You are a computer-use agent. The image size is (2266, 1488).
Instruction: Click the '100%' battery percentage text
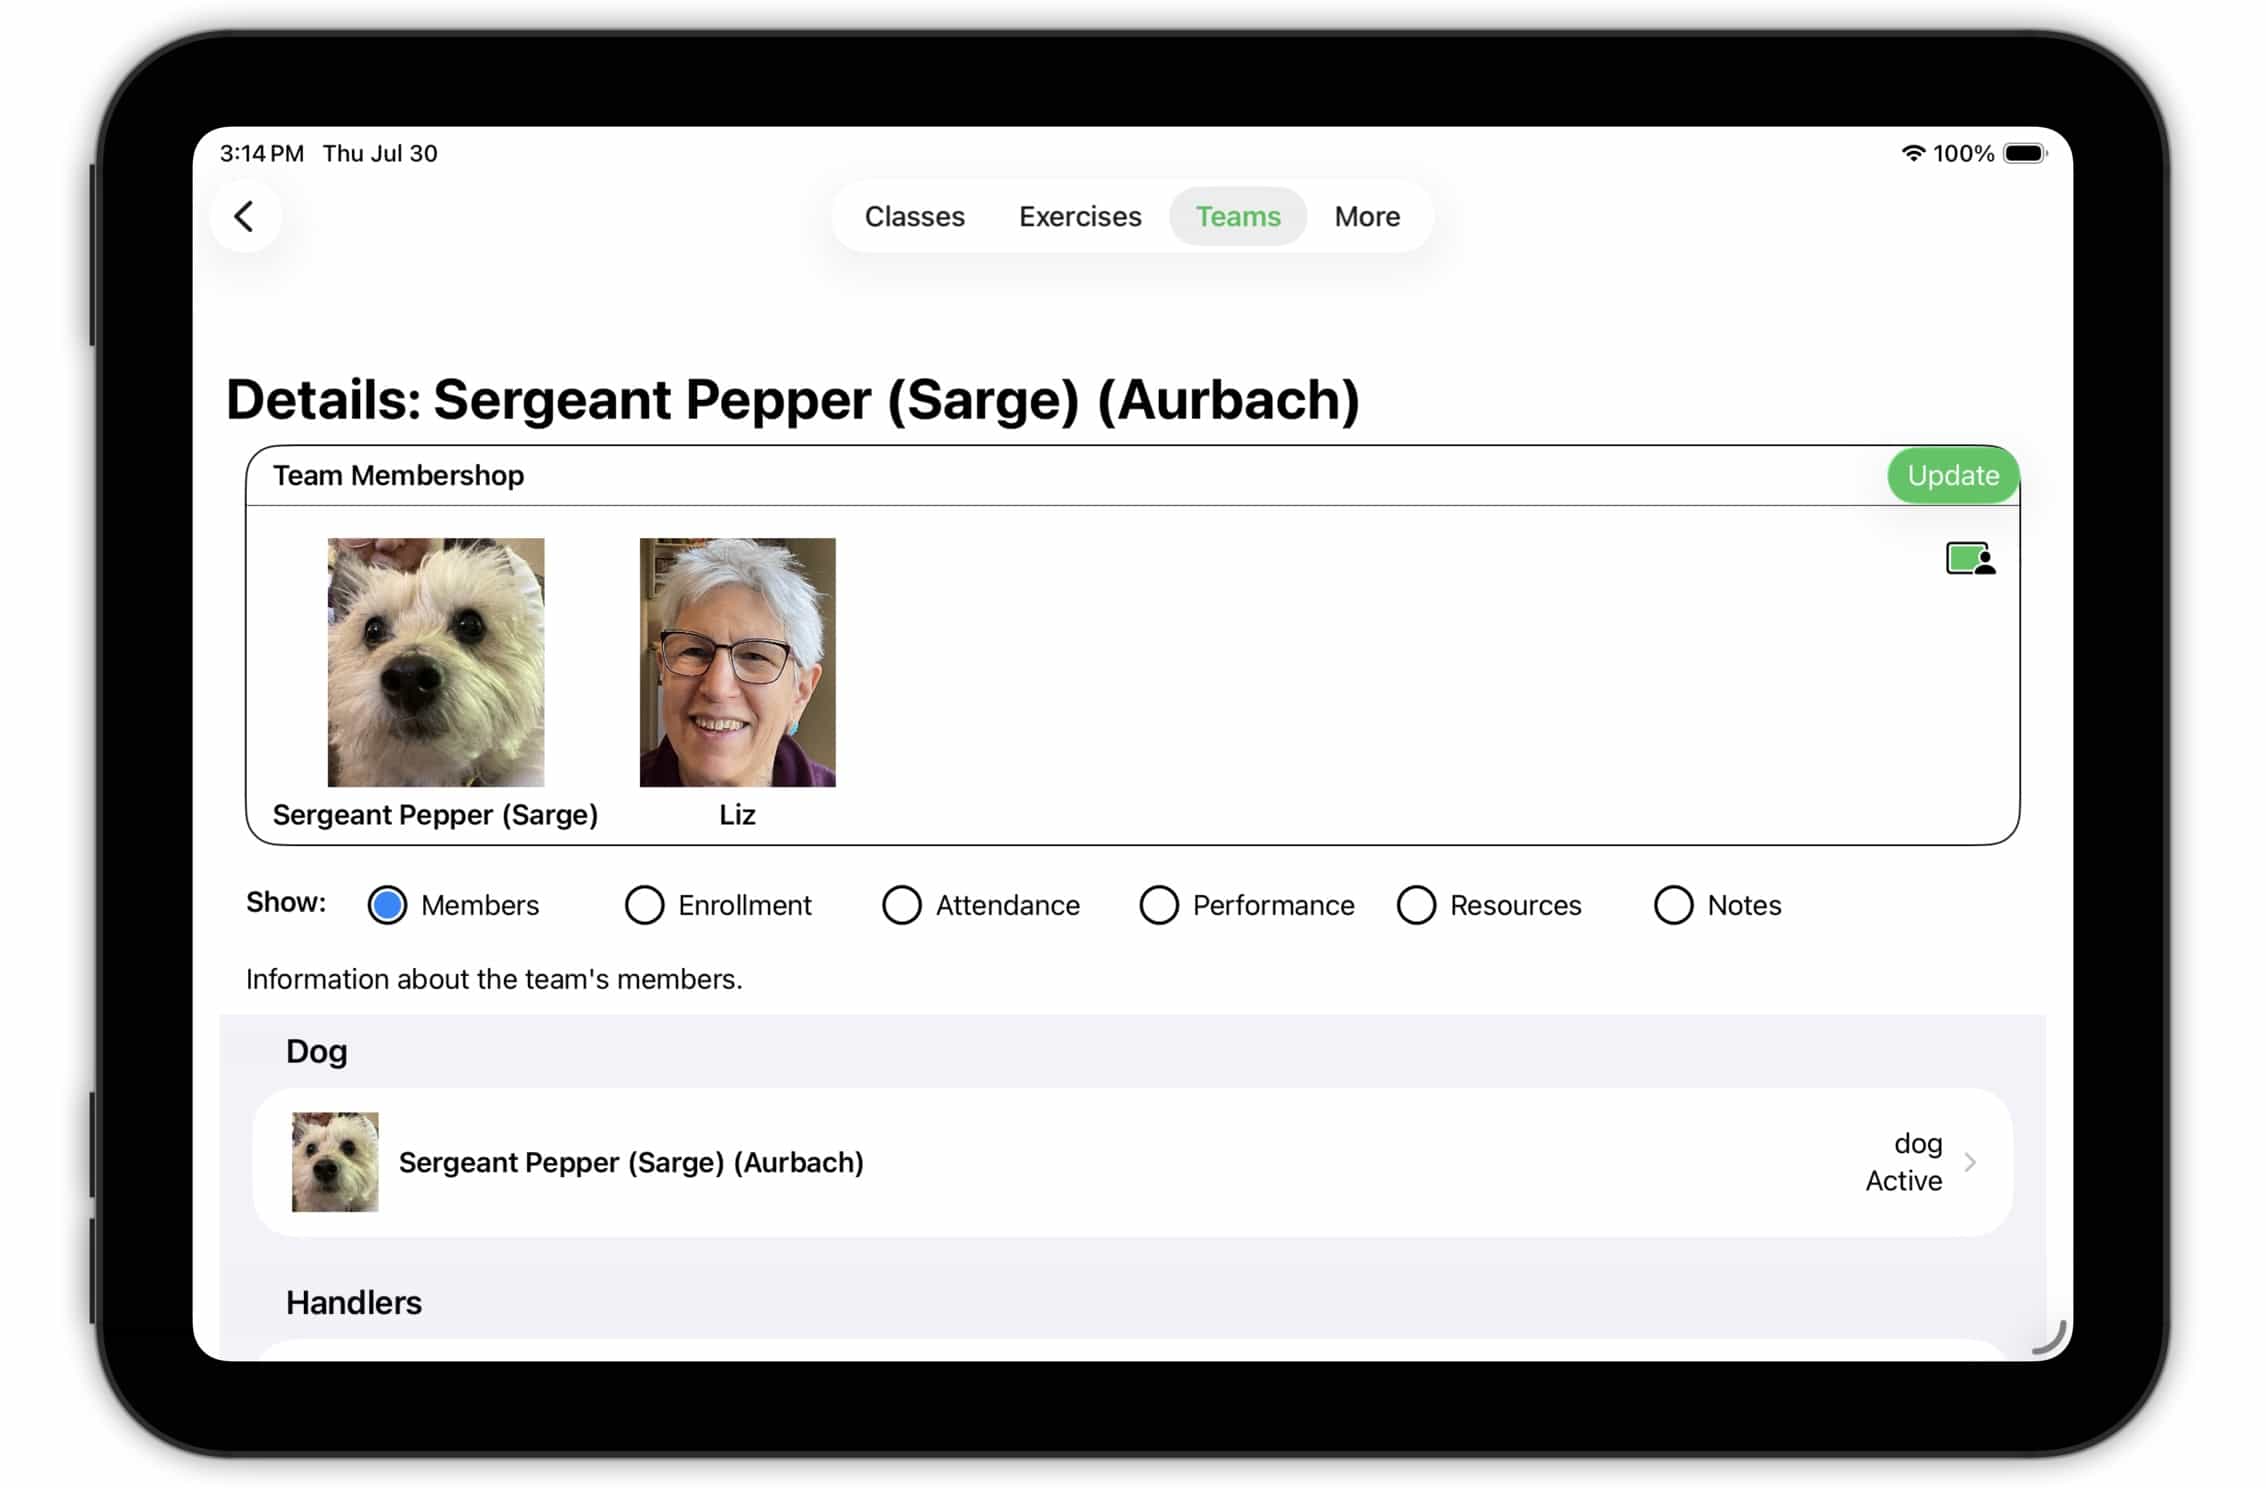(1963, 153)
